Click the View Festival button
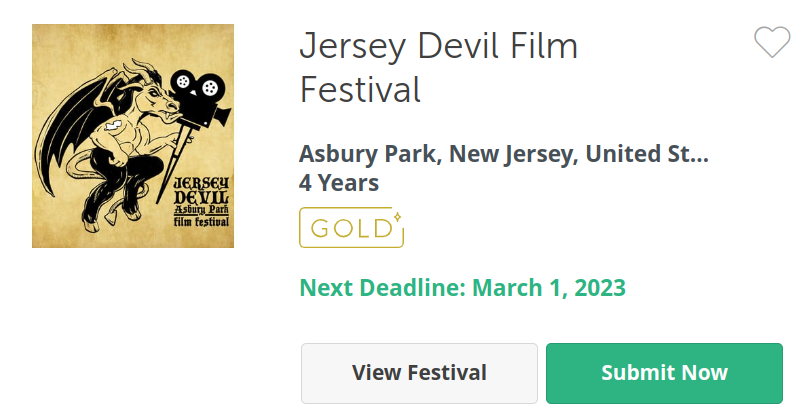Image resolution: width=803 pixels, height=418 pixels. pos(419,373)
